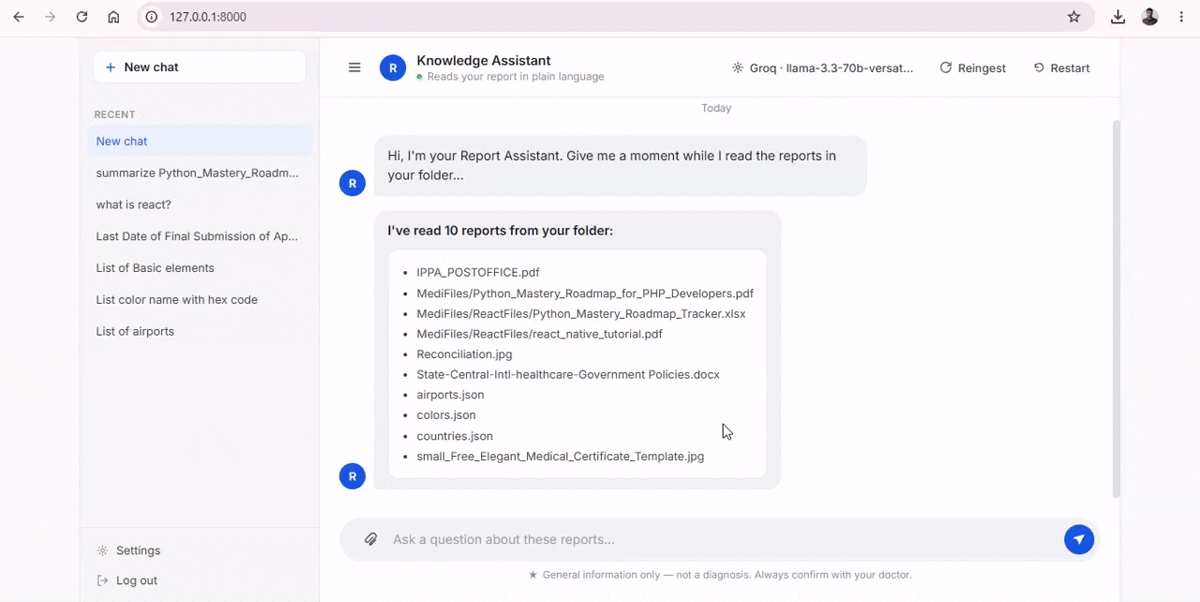Click IPPA_POSTOFFICE.pdf in the list
The image size is (1200, 602).
478,272
